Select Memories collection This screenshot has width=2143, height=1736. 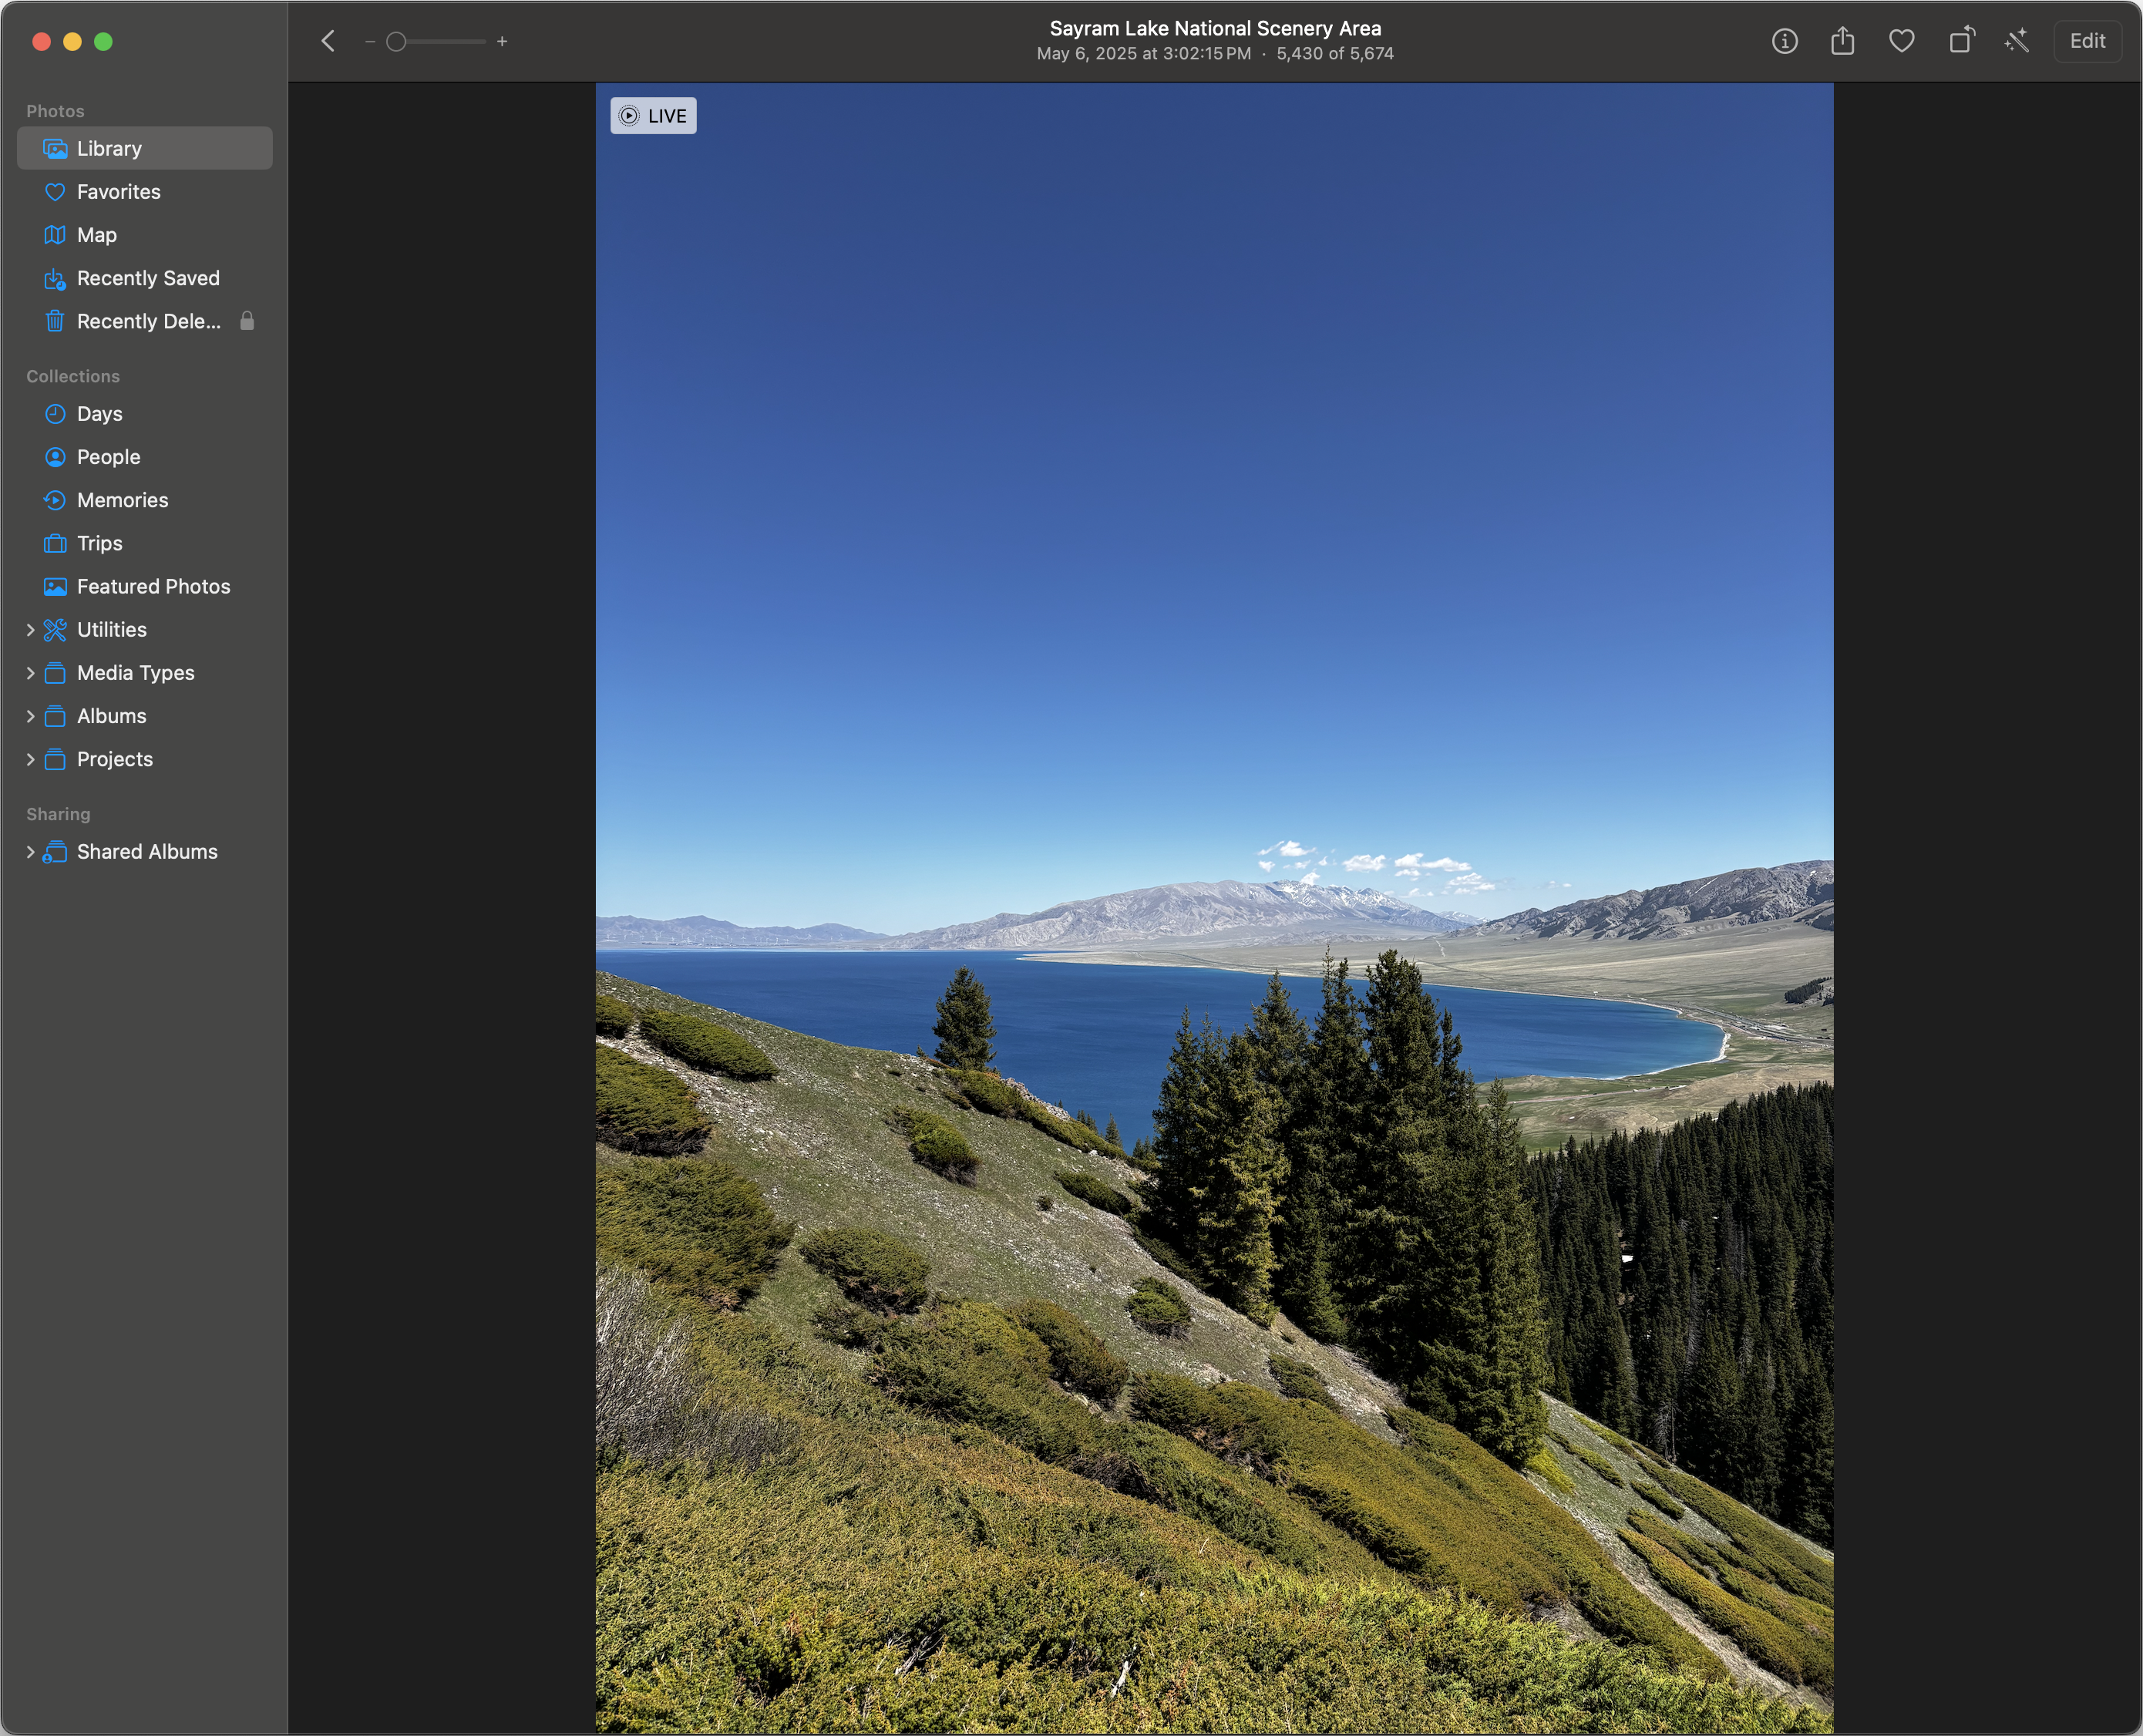[x=122, y=500]
